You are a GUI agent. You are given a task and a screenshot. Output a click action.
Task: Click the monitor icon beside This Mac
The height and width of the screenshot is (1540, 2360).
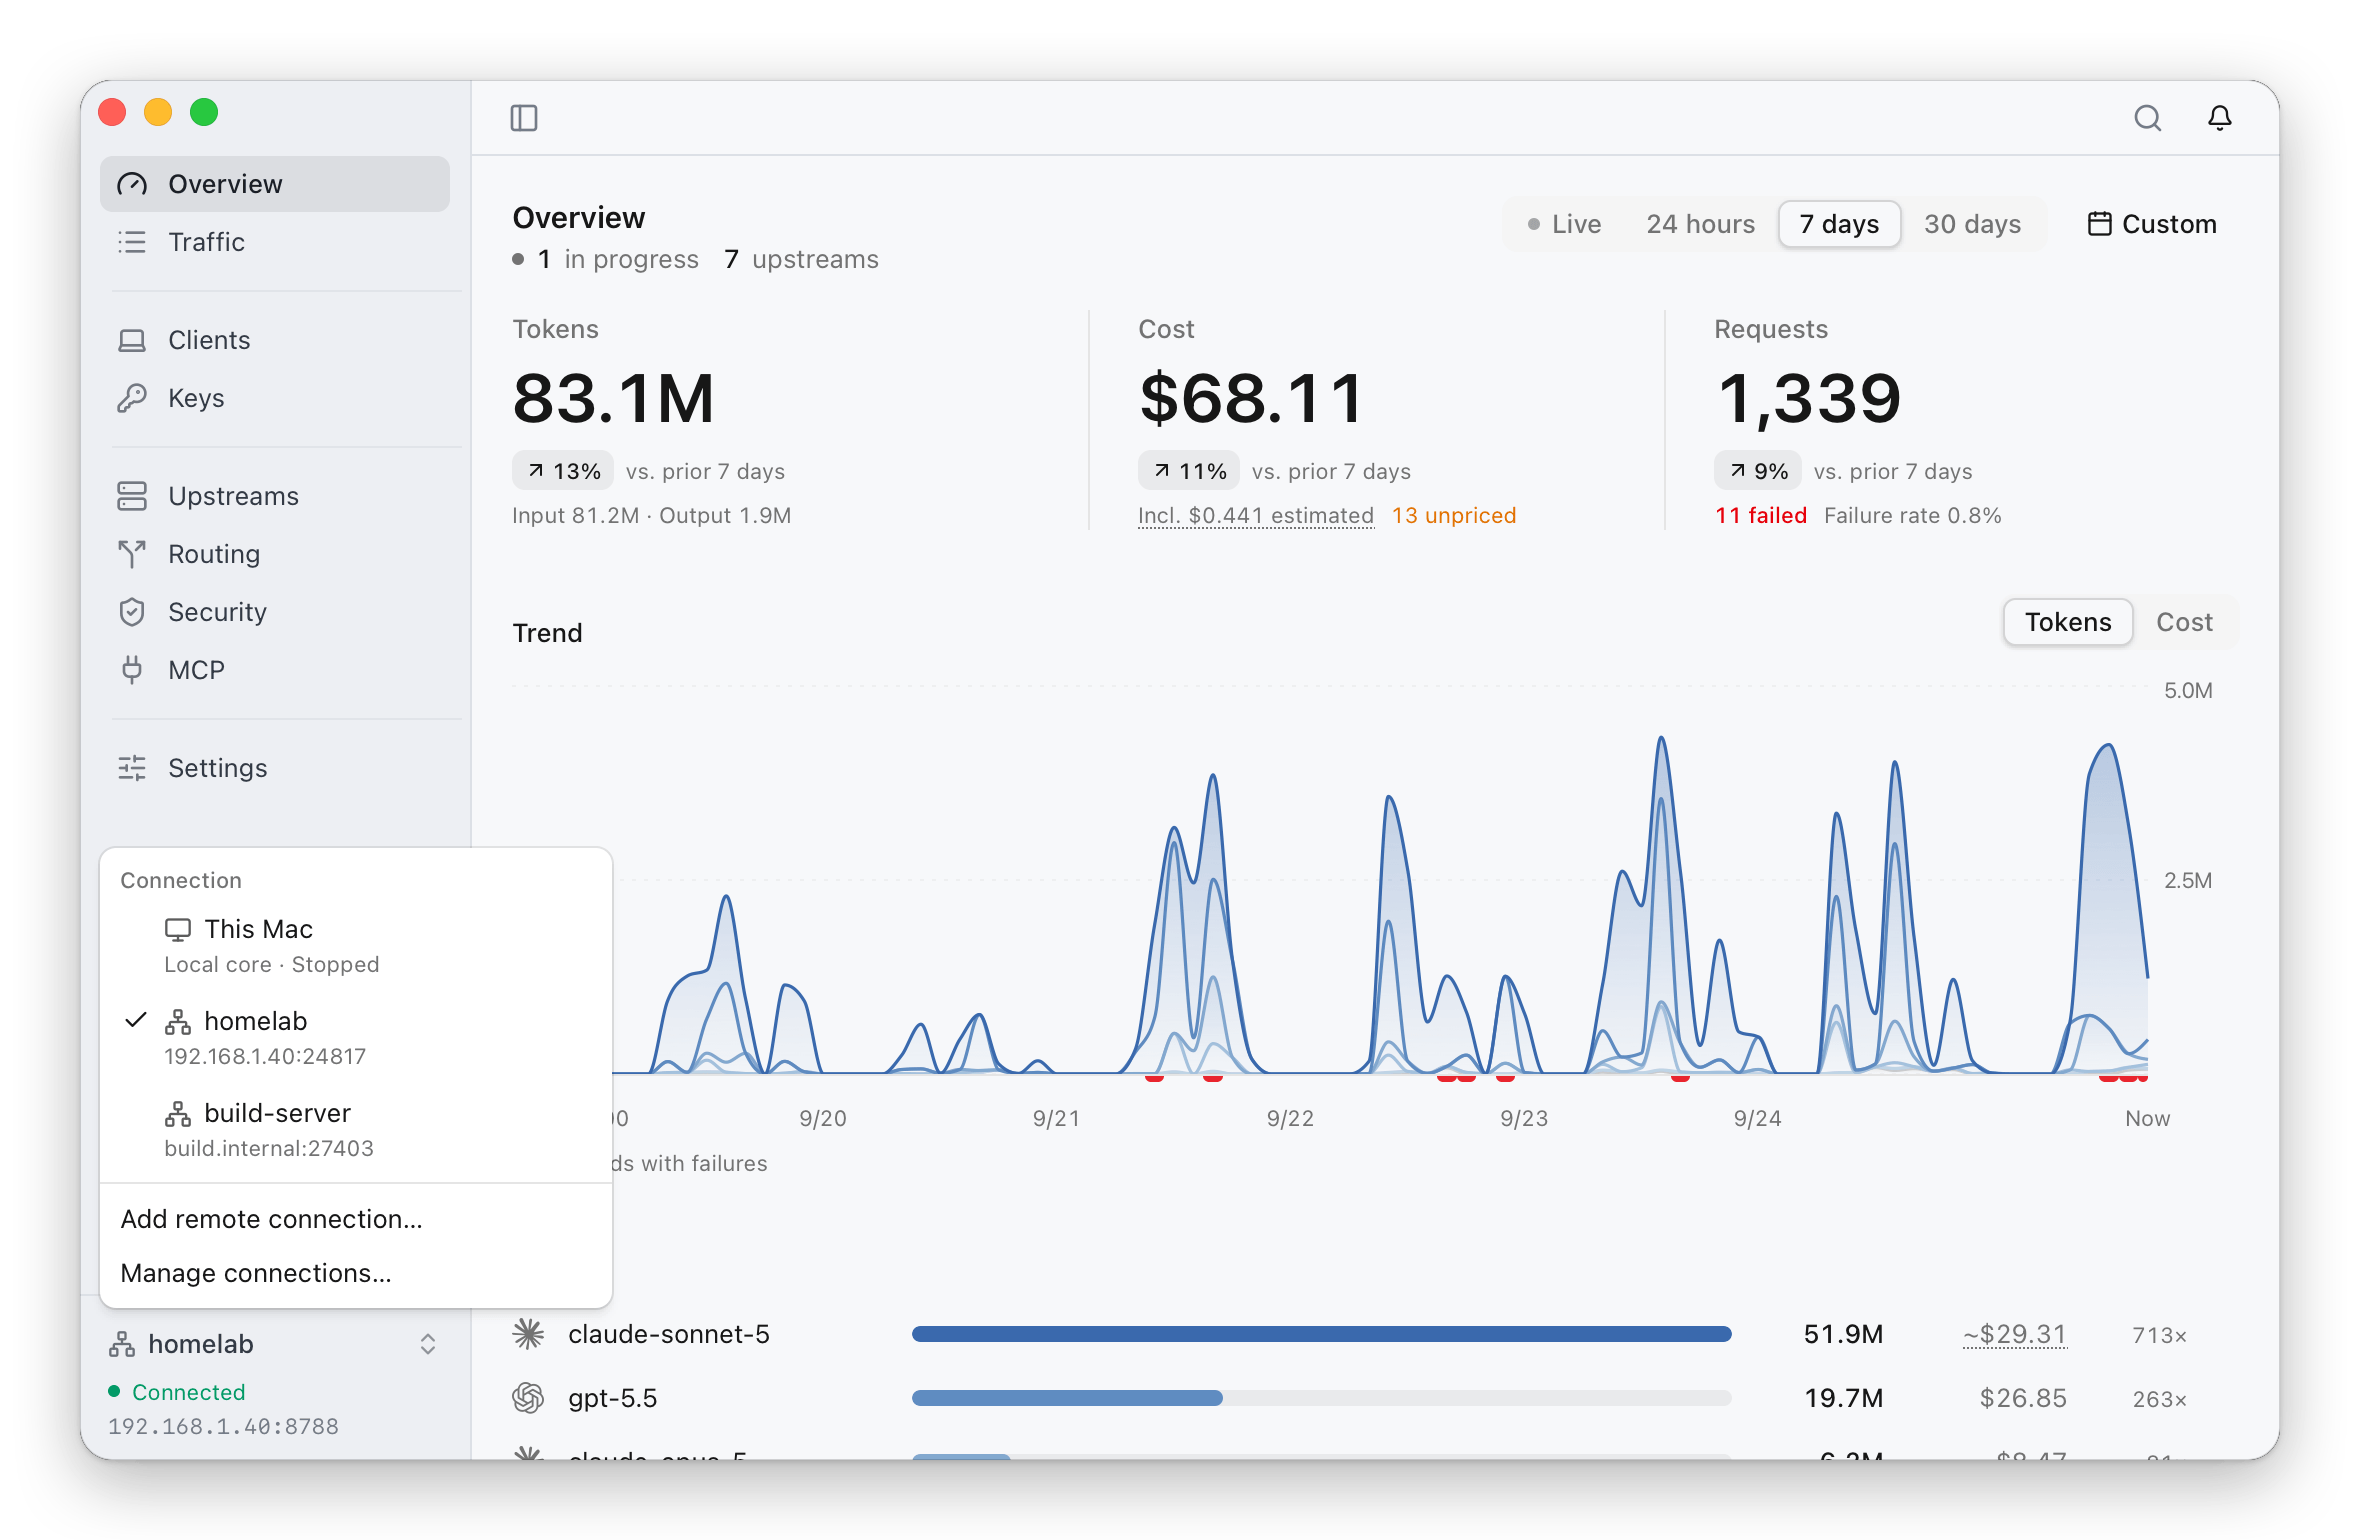click(178, 930)
